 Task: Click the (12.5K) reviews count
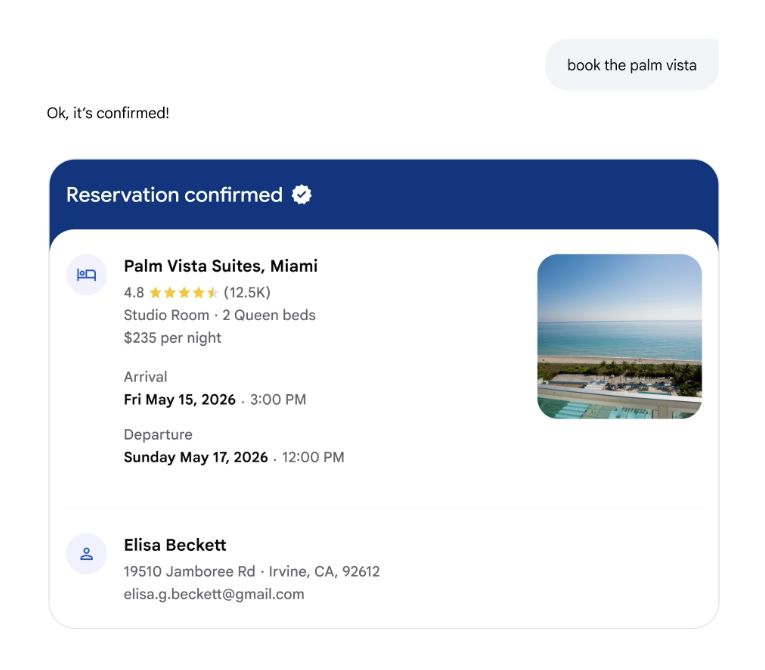[x=247, y=293]
